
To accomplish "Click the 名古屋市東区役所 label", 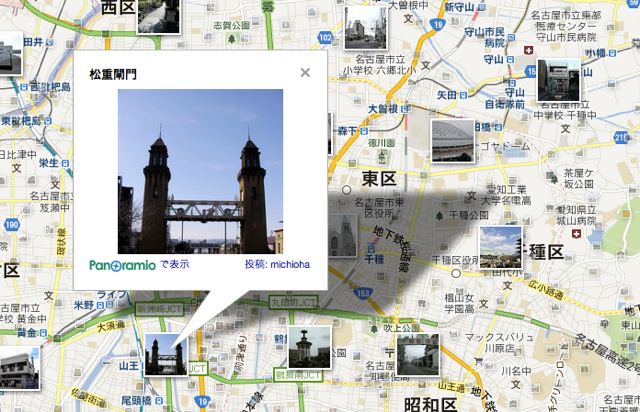I will click(379, 208).
